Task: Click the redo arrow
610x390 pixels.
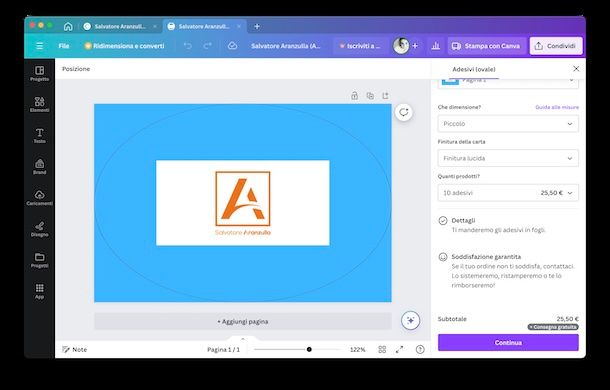Action: click(x=208, y=46)
